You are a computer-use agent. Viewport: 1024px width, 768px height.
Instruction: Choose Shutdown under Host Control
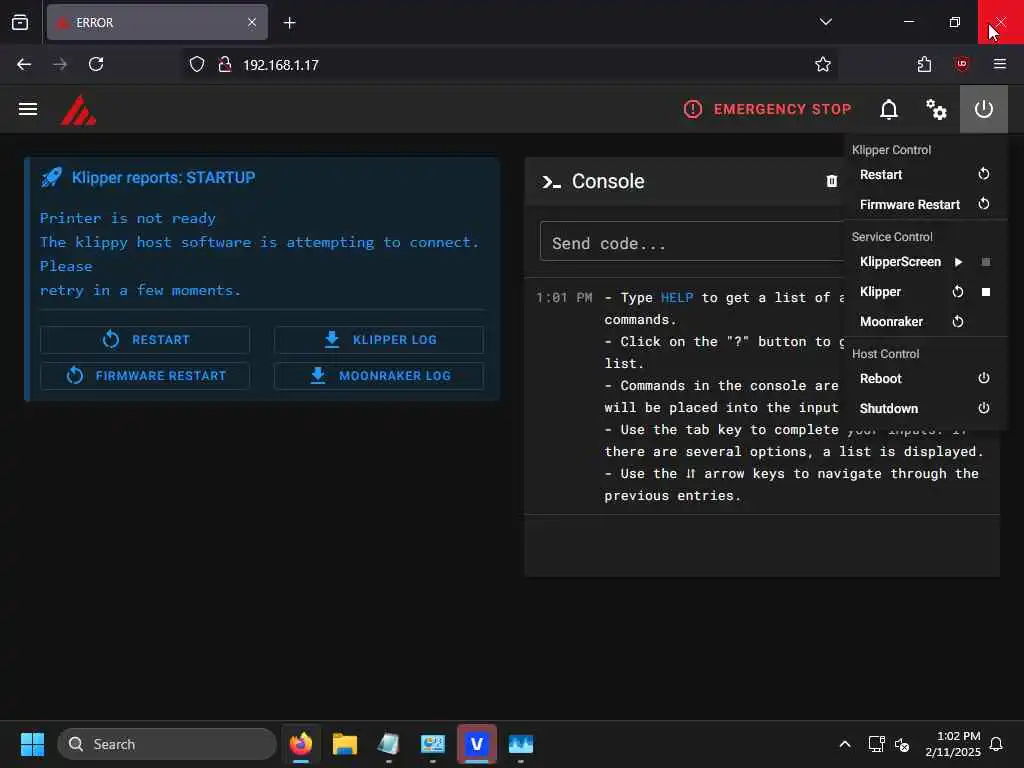pyautogui.click(x=925, y=408)
